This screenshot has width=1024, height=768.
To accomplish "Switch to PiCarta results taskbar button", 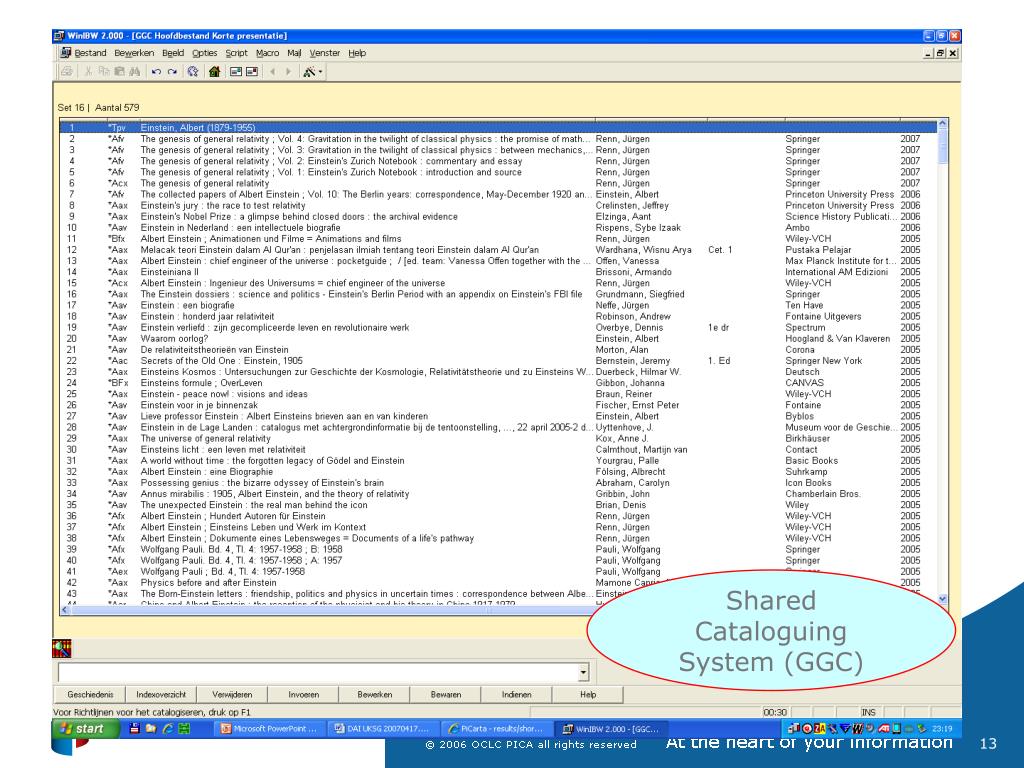I will 496,729.
